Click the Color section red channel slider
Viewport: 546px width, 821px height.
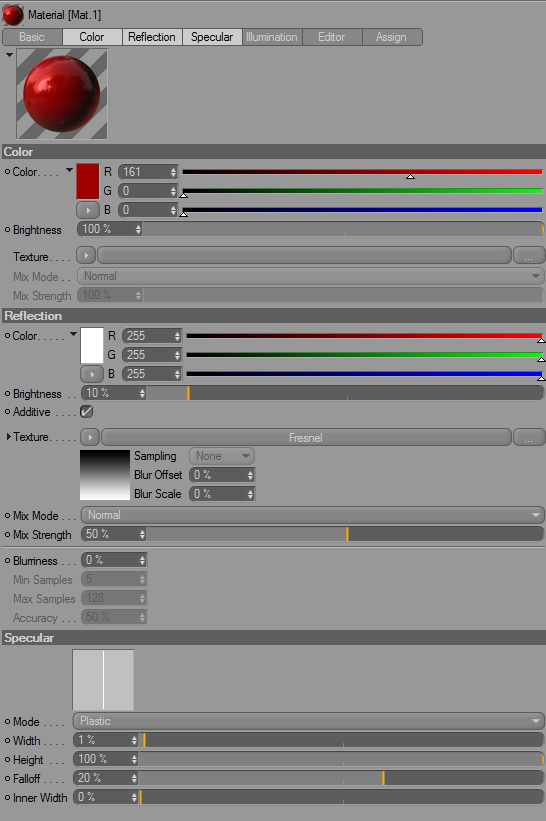click(x=362, y=172)
